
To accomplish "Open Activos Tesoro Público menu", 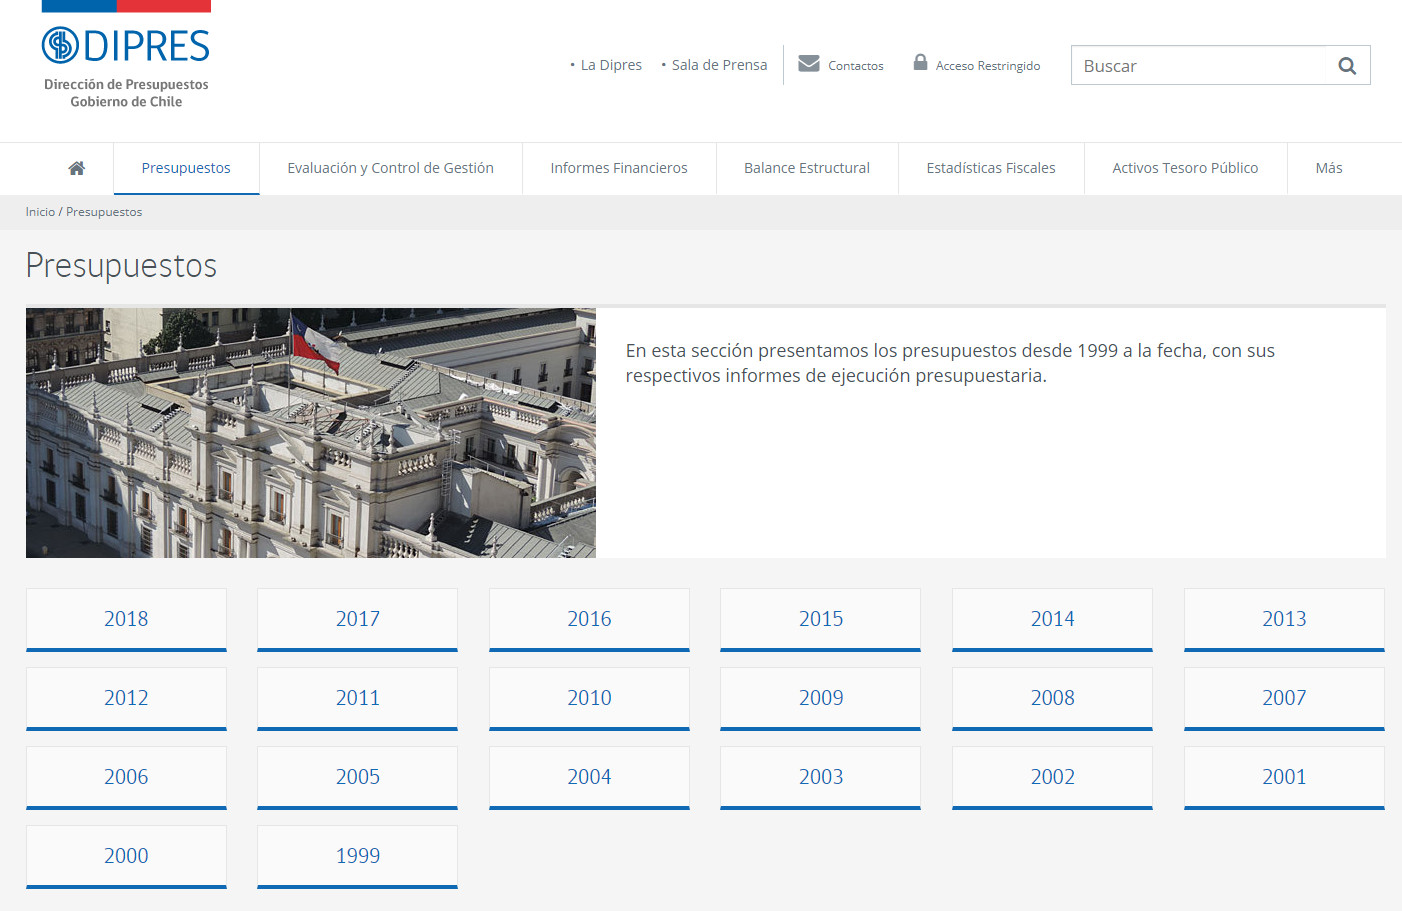I will (x=1185, y=168).
